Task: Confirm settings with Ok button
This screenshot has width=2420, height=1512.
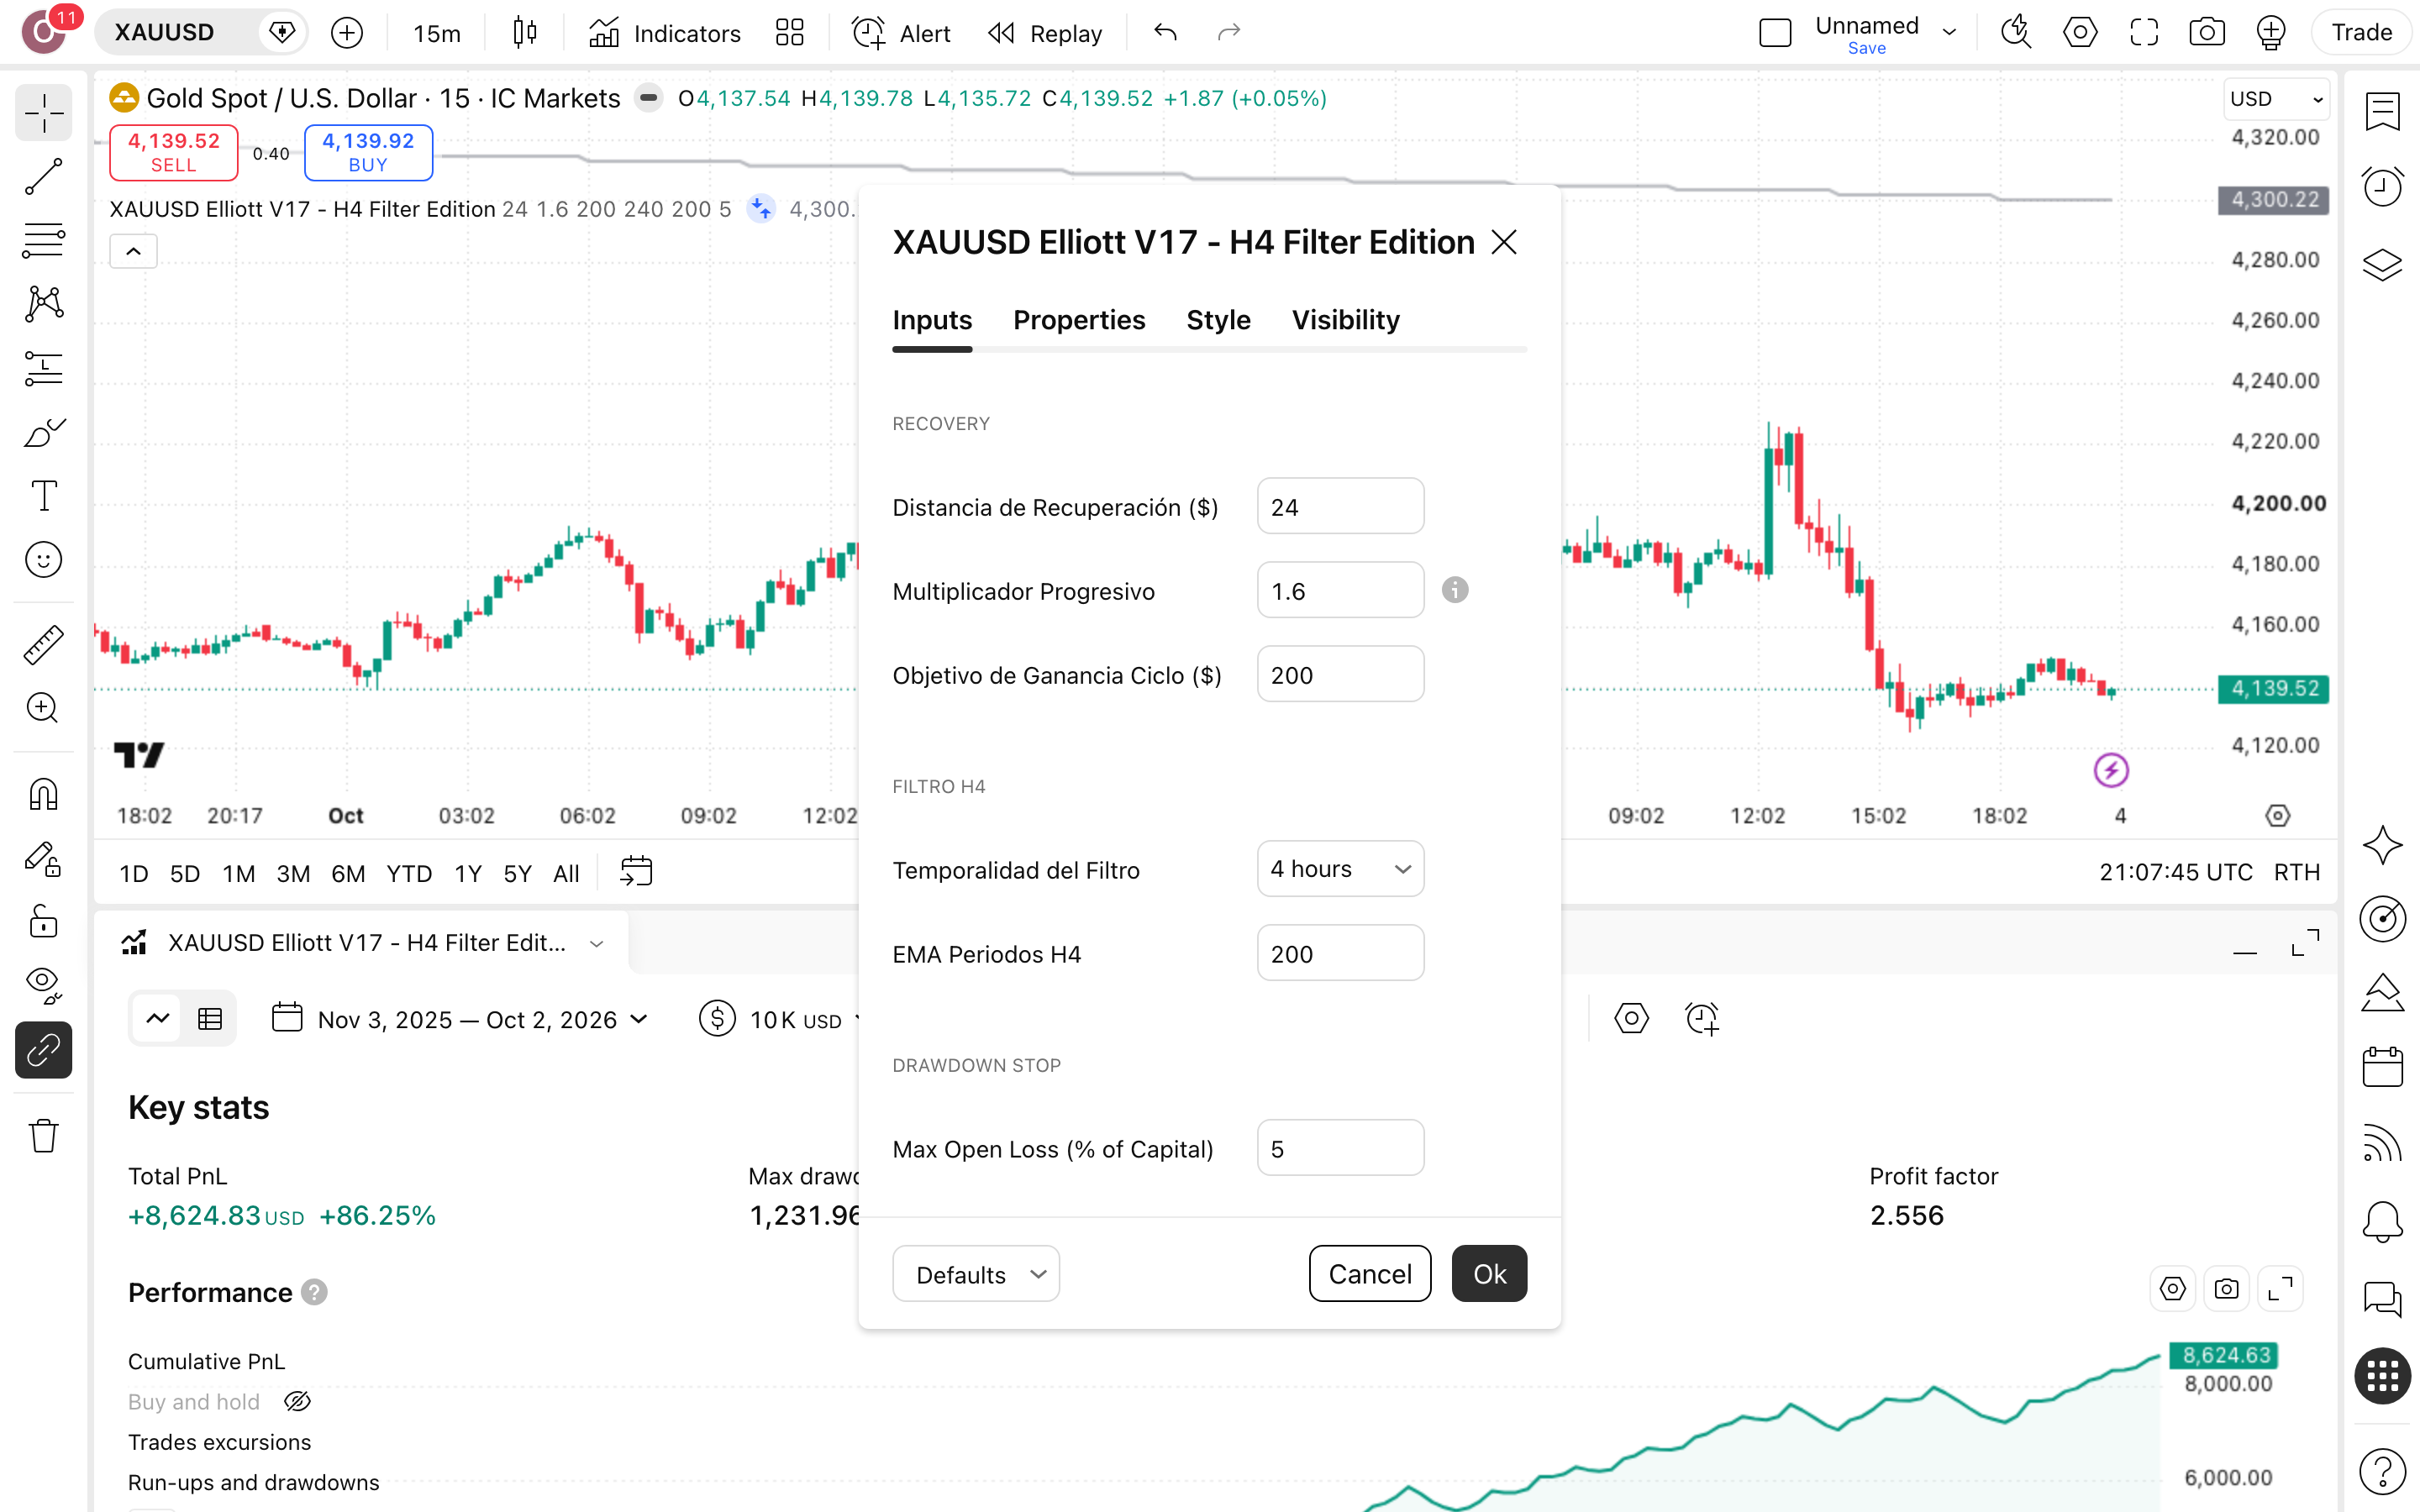Action: pos(1489,1274)
